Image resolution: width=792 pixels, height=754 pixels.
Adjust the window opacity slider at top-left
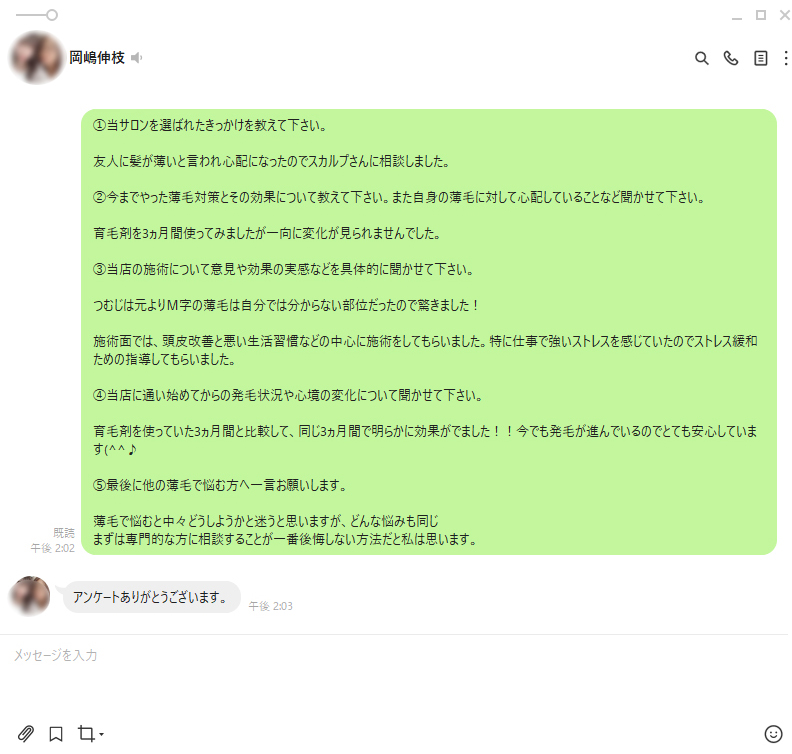(37, 15)
